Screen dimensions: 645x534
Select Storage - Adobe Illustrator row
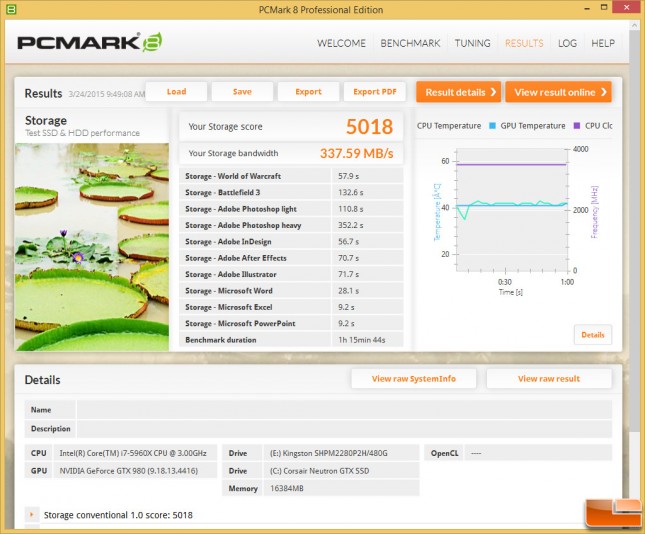(x=291, y=274)
